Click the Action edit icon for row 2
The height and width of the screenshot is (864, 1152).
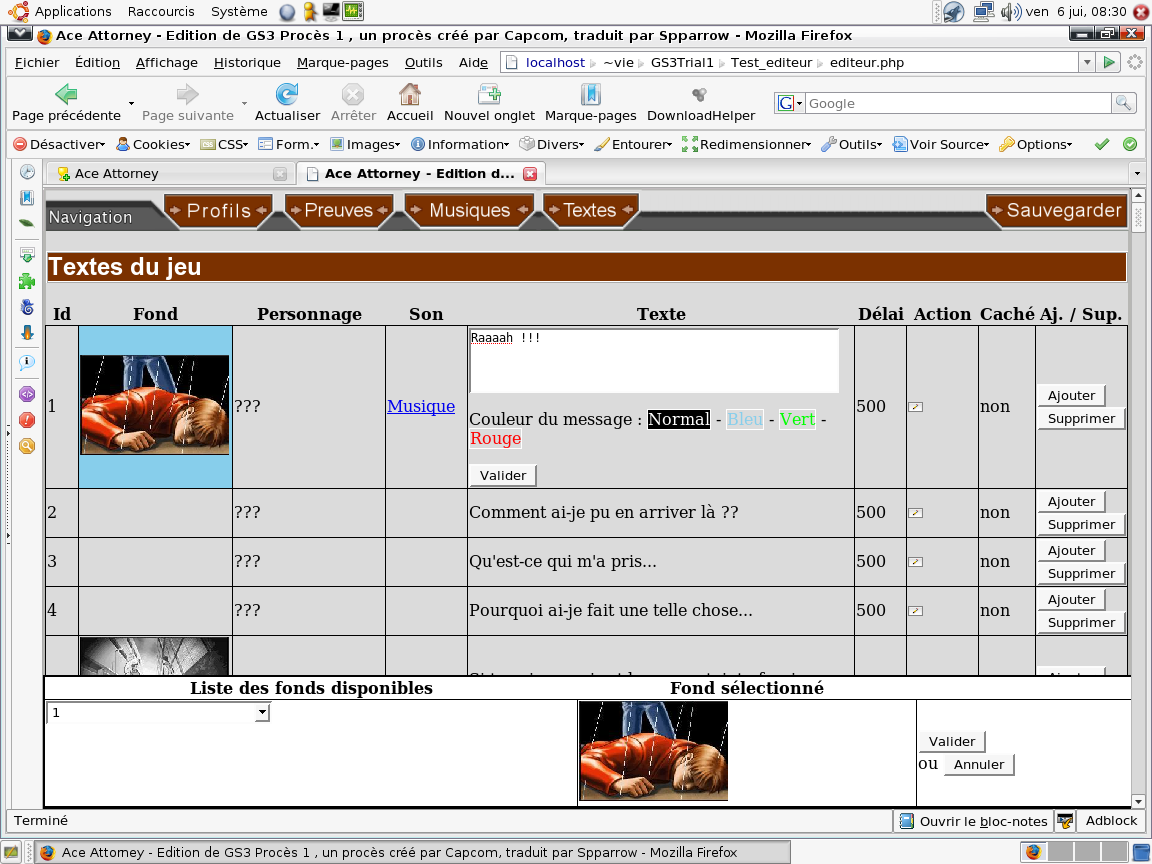(915, 513)
